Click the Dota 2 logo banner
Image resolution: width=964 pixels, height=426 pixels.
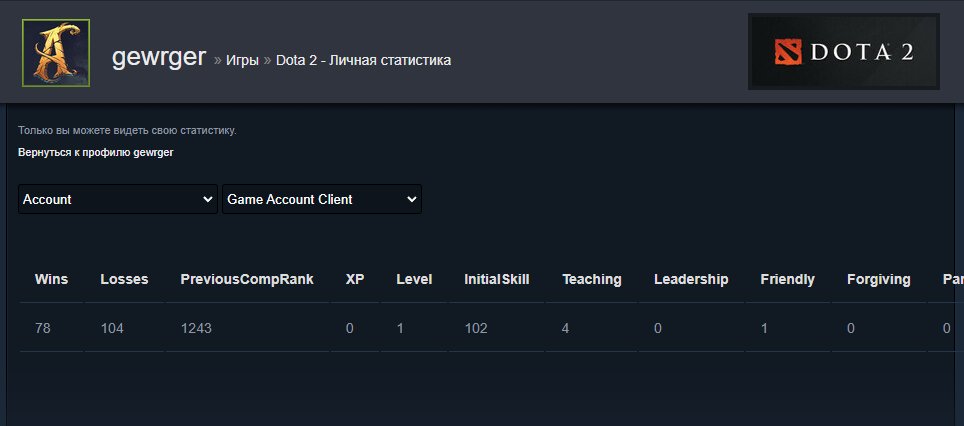click(x=844, y=52)
